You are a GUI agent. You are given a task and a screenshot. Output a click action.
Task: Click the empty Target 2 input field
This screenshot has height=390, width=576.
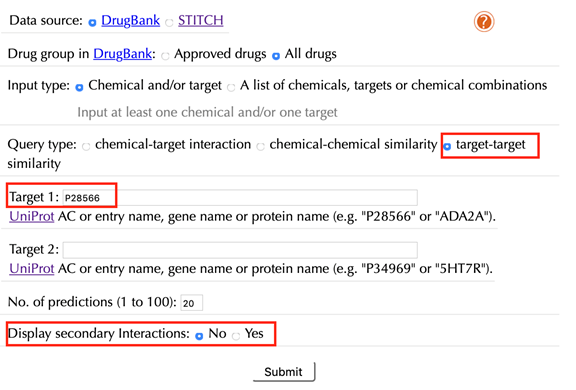click(x=240, y=250)
